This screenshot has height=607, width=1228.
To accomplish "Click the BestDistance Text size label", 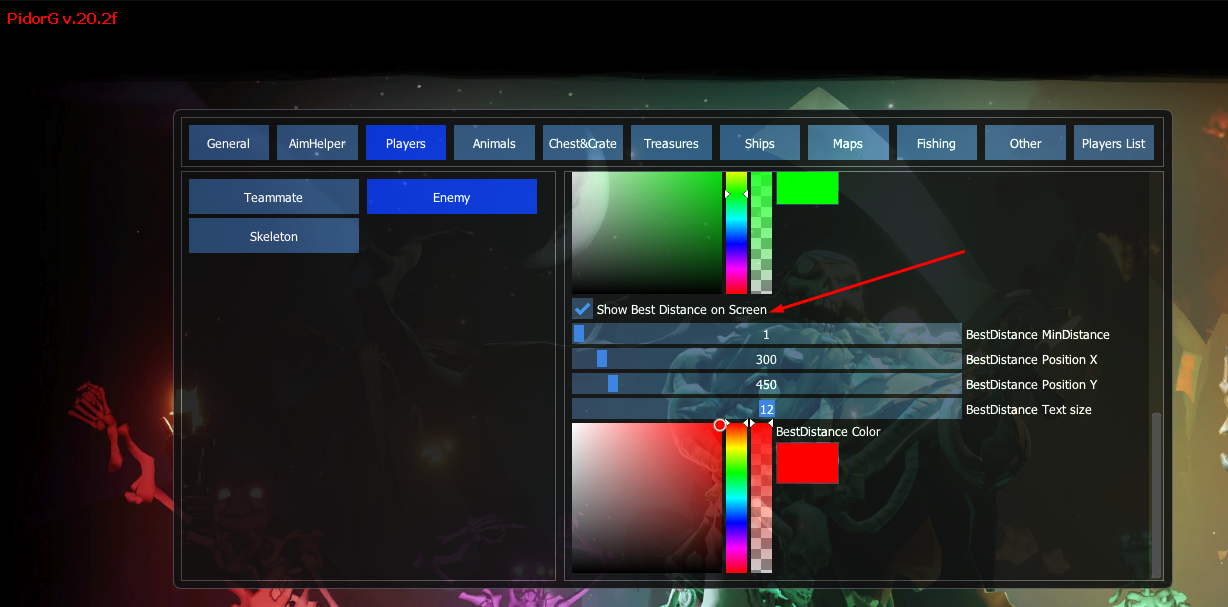I will [x=1028, y=410].
